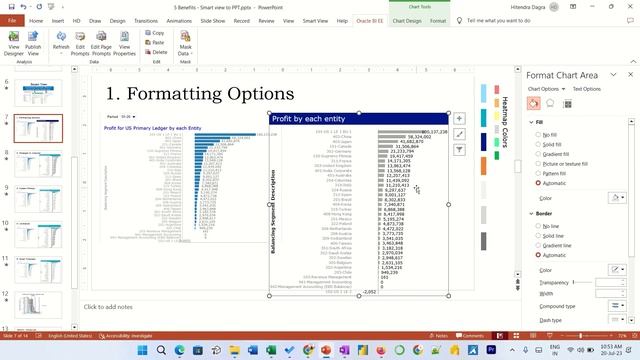Click Delete in the Edit group
This screenshot has width=640, height=360.
coord(156,52)
